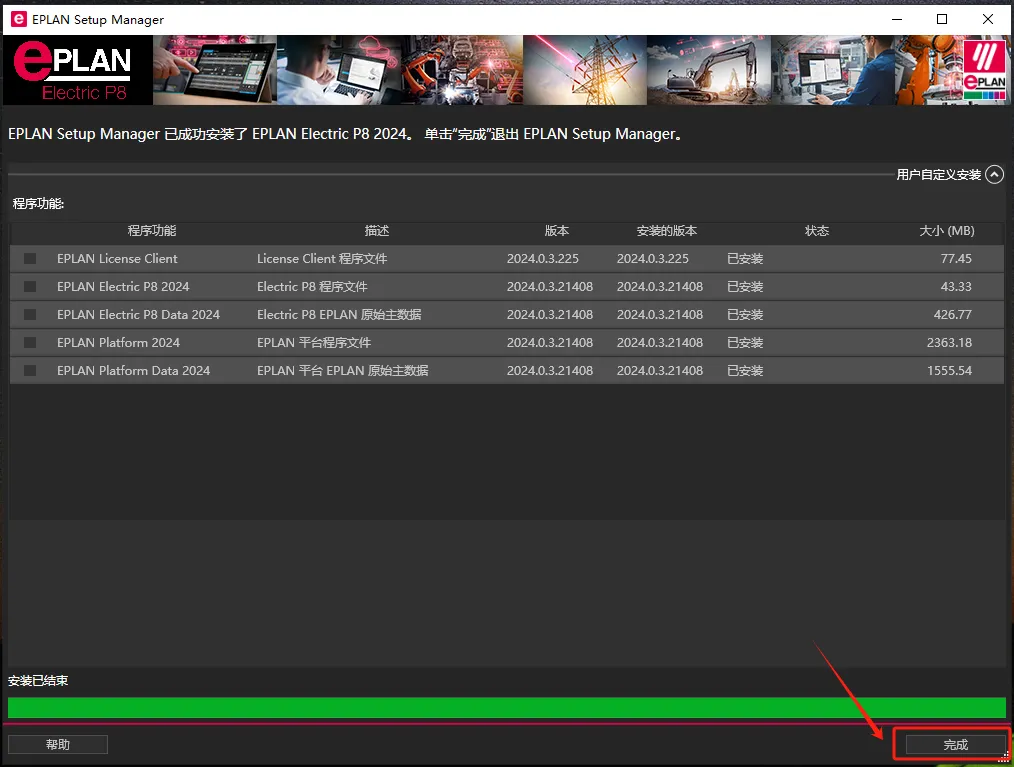Click 已安装 status of License Client row

pyautogui.click(x=745, y=259)
